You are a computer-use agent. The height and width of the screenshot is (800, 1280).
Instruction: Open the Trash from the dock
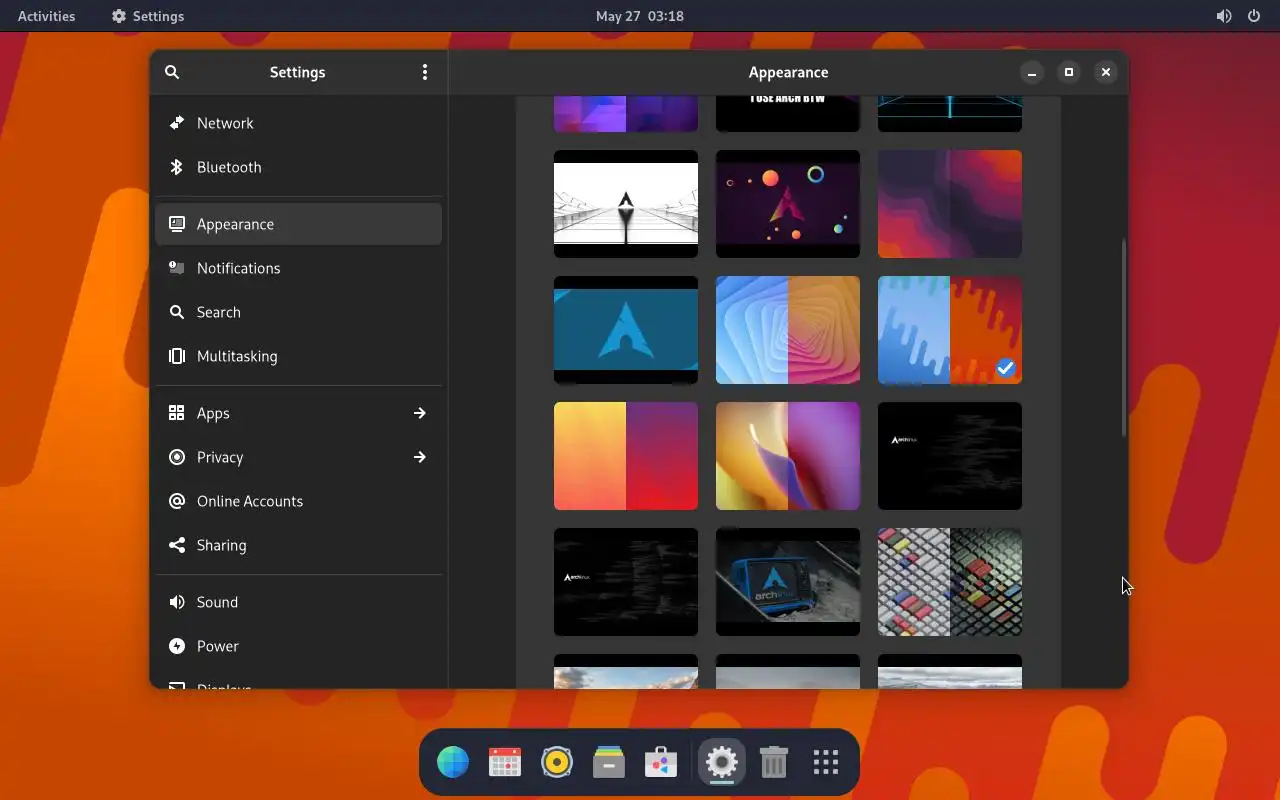pos(774,763)
